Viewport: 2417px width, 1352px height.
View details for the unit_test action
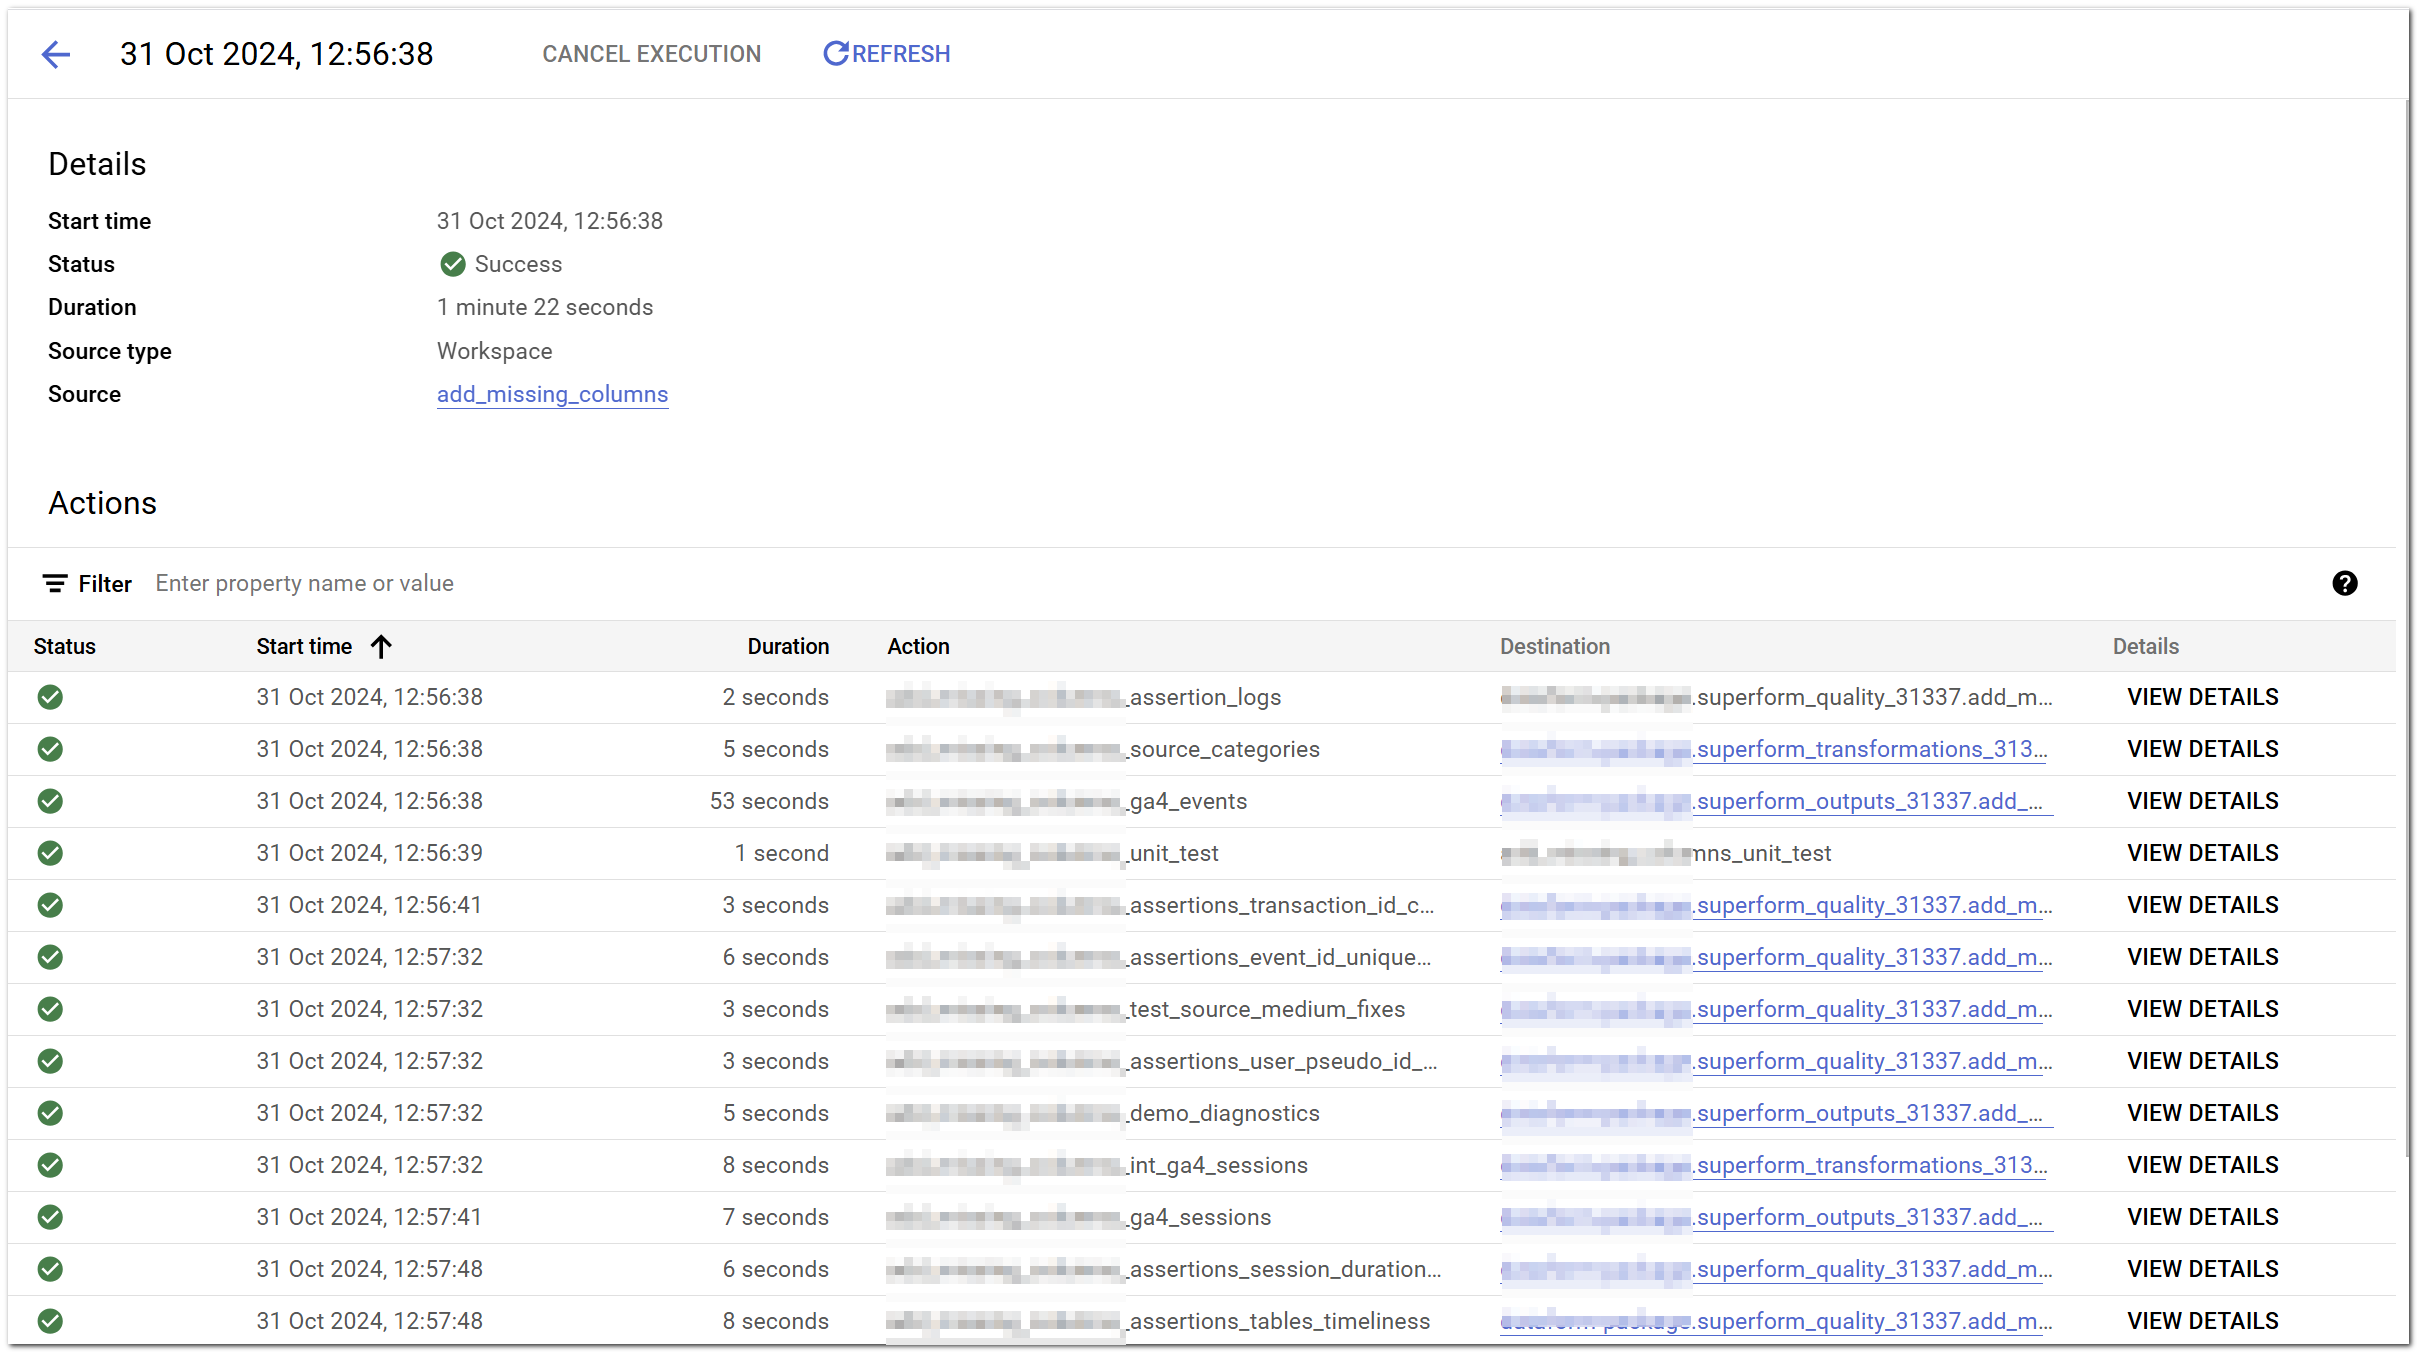2202,853
